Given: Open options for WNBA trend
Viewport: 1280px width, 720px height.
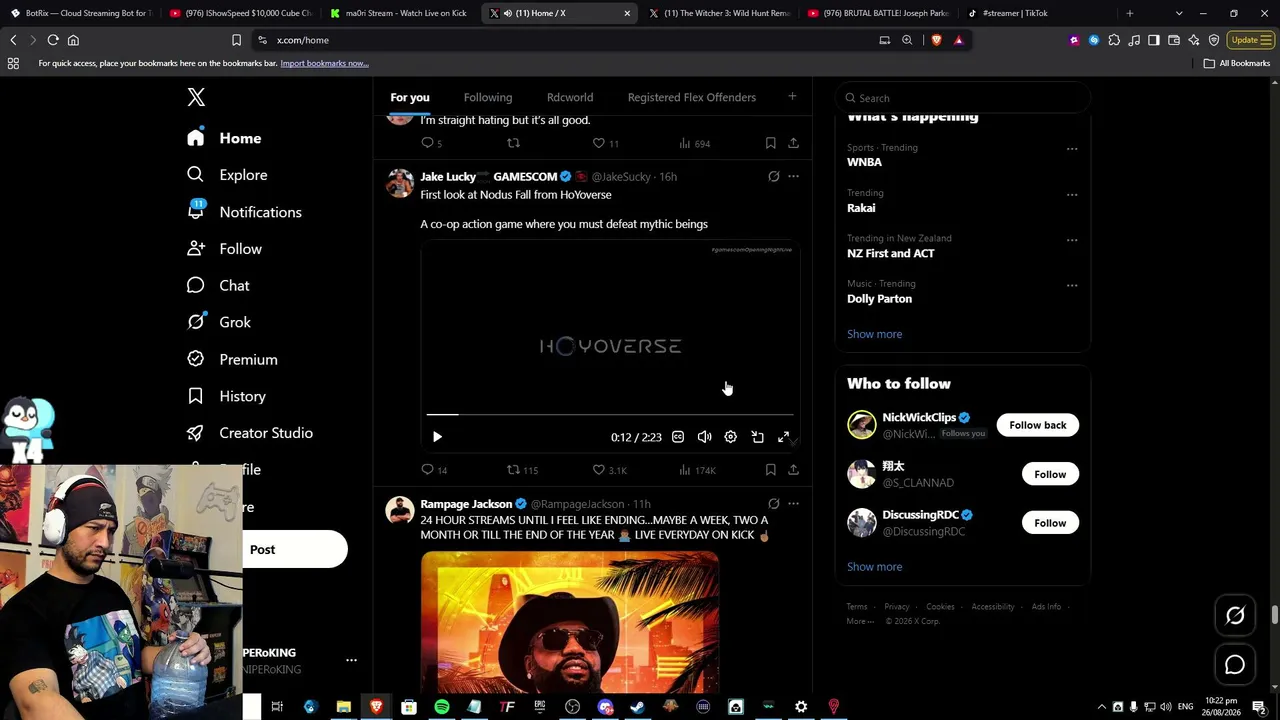Looking at the screenshot, I should (1072, 149).
